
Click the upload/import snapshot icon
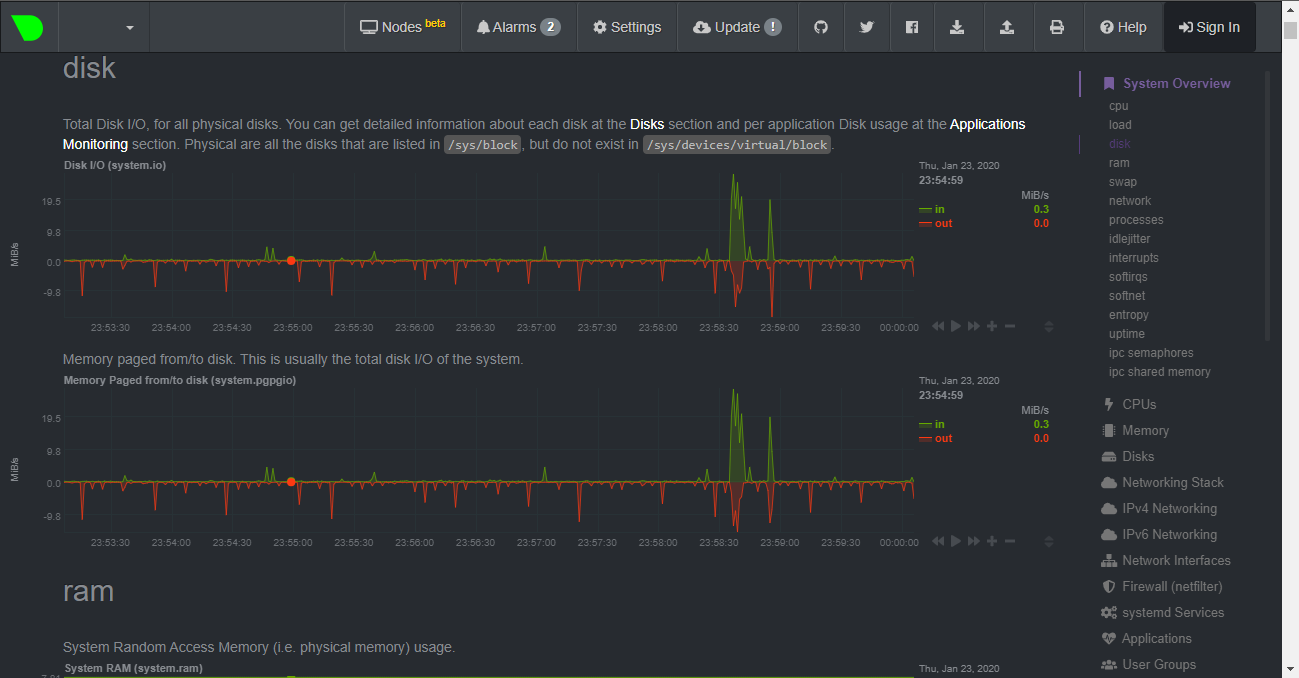point(1007,27)
